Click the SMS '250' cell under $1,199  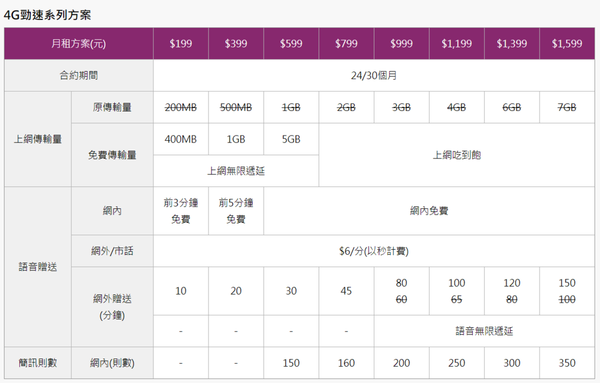(x=457, y=363)
